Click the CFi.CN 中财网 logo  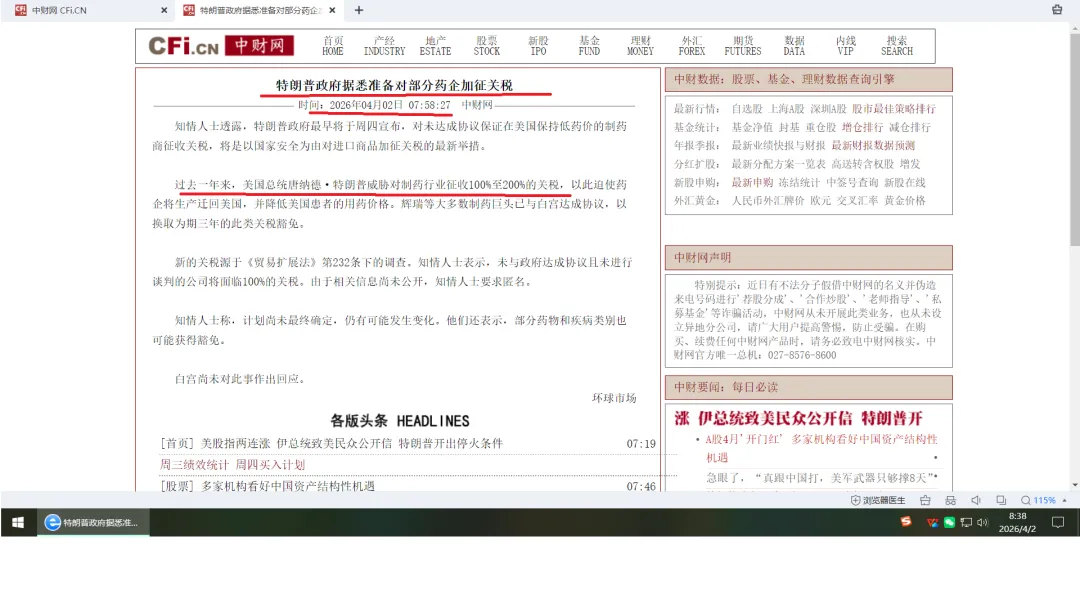point(221,45)
